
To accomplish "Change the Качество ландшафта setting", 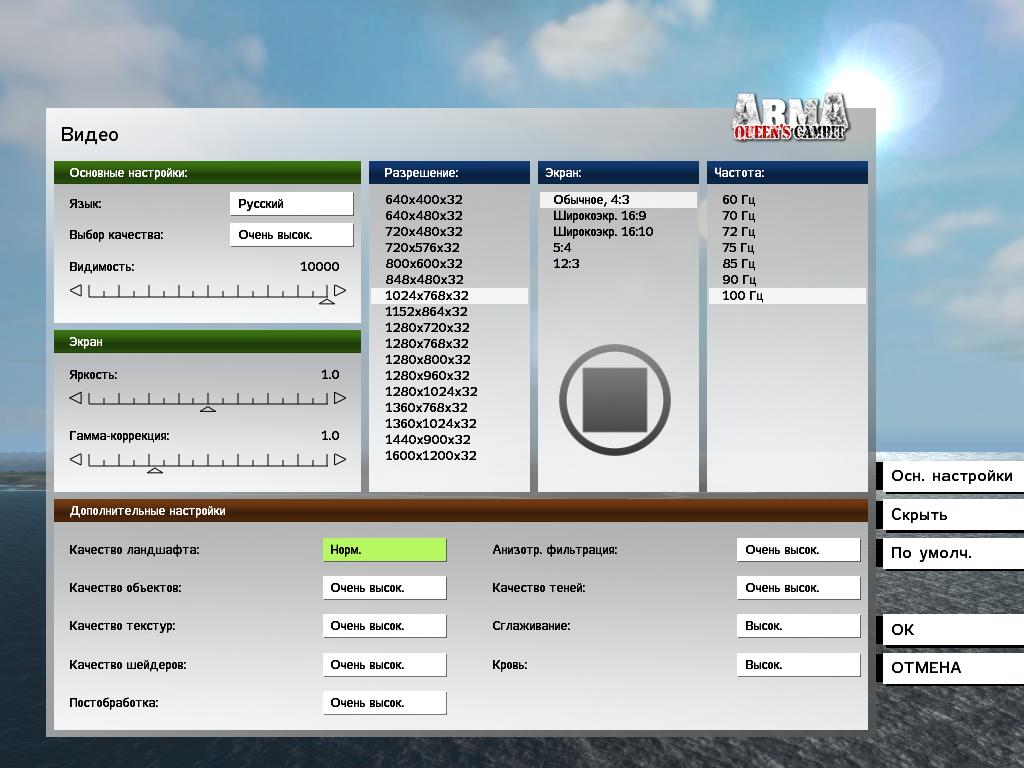I will point(384,550).
